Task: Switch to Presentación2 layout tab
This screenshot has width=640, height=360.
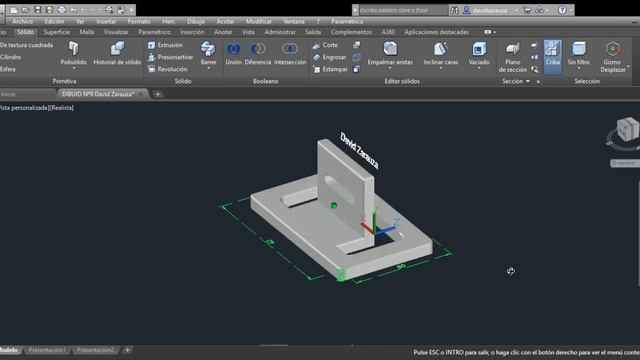Action: [96, 350]
